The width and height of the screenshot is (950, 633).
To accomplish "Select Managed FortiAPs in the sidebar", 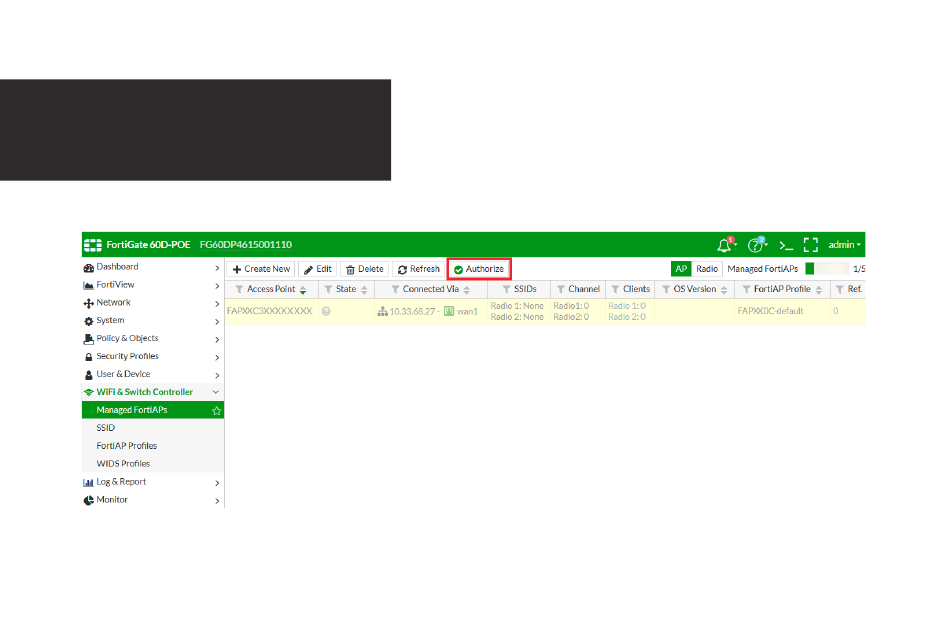I will pos(153,410).
